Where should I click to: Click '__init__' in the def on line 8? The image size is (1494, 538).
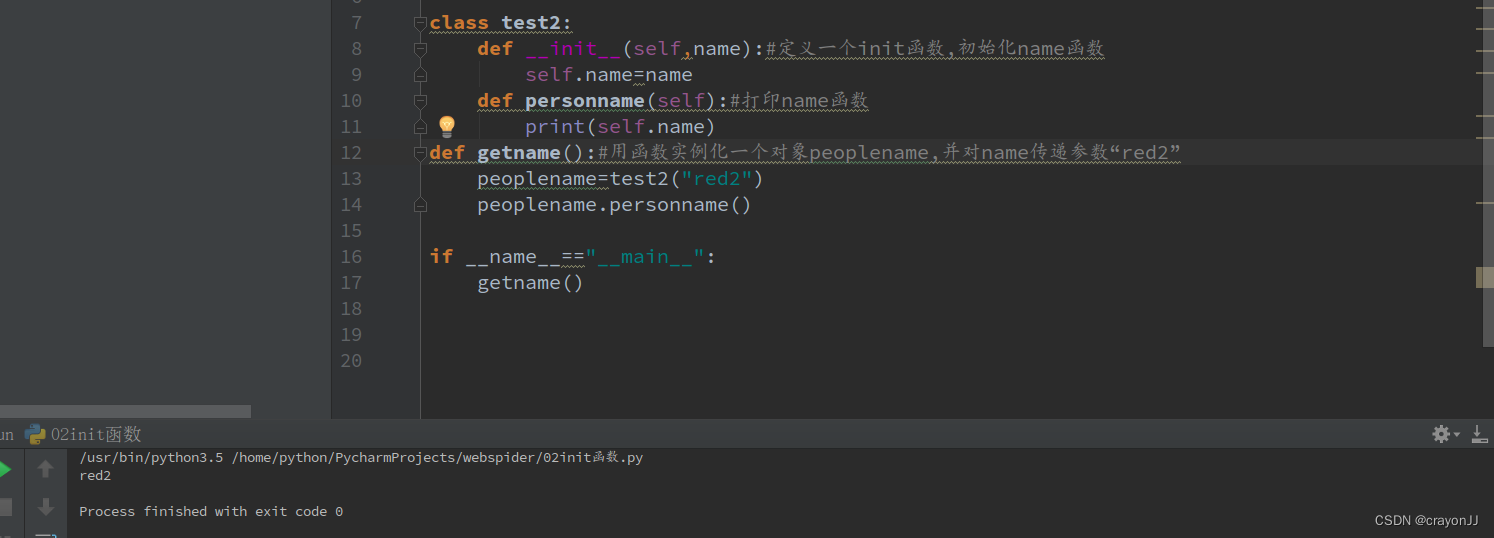pos(573,49)
